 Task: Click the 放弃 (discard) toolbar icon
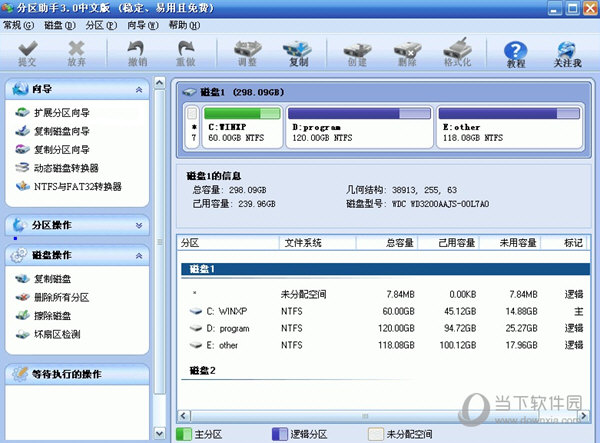coord(76,54)
